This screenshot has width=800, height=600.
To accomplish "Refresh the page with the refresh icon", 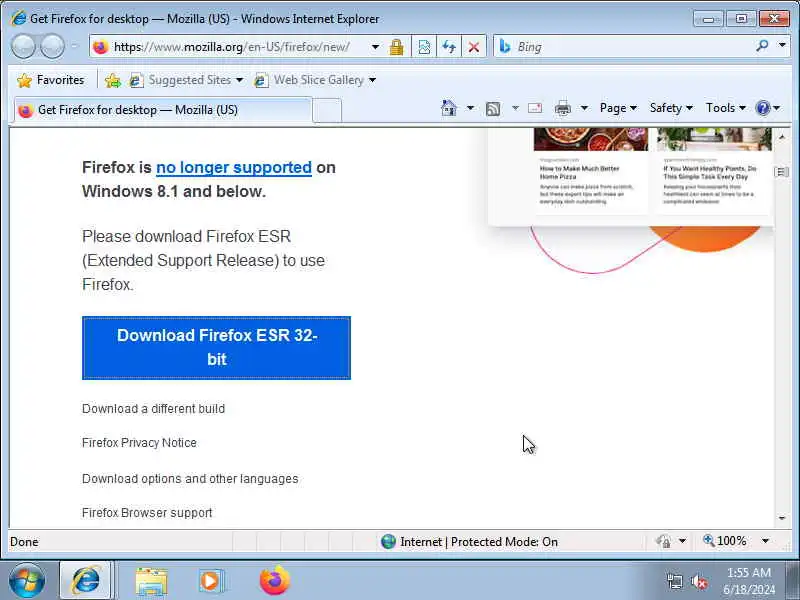I will [x=449, y=47].
